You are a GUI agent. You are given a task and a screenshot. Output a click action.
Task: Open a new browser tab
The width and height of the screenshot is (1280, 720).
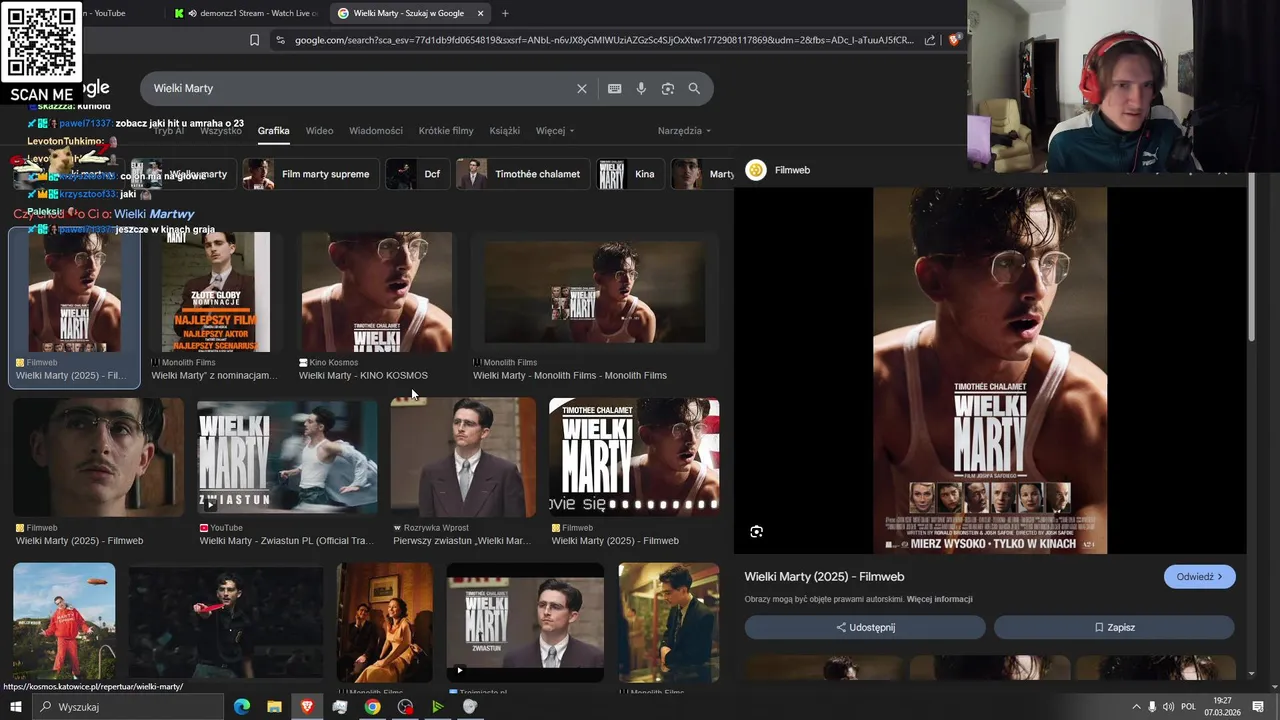tap(505, 13)
